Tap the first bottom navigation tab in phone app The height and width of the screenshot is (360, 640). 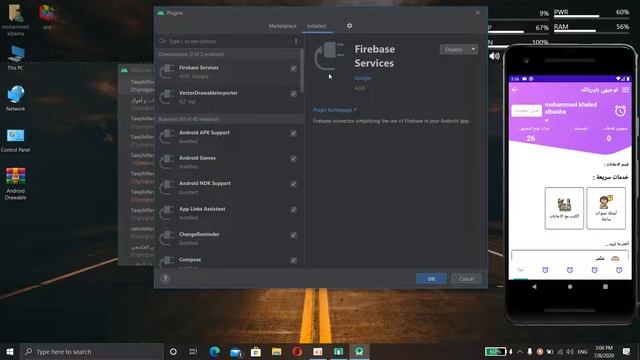click(x=520, y=270)
